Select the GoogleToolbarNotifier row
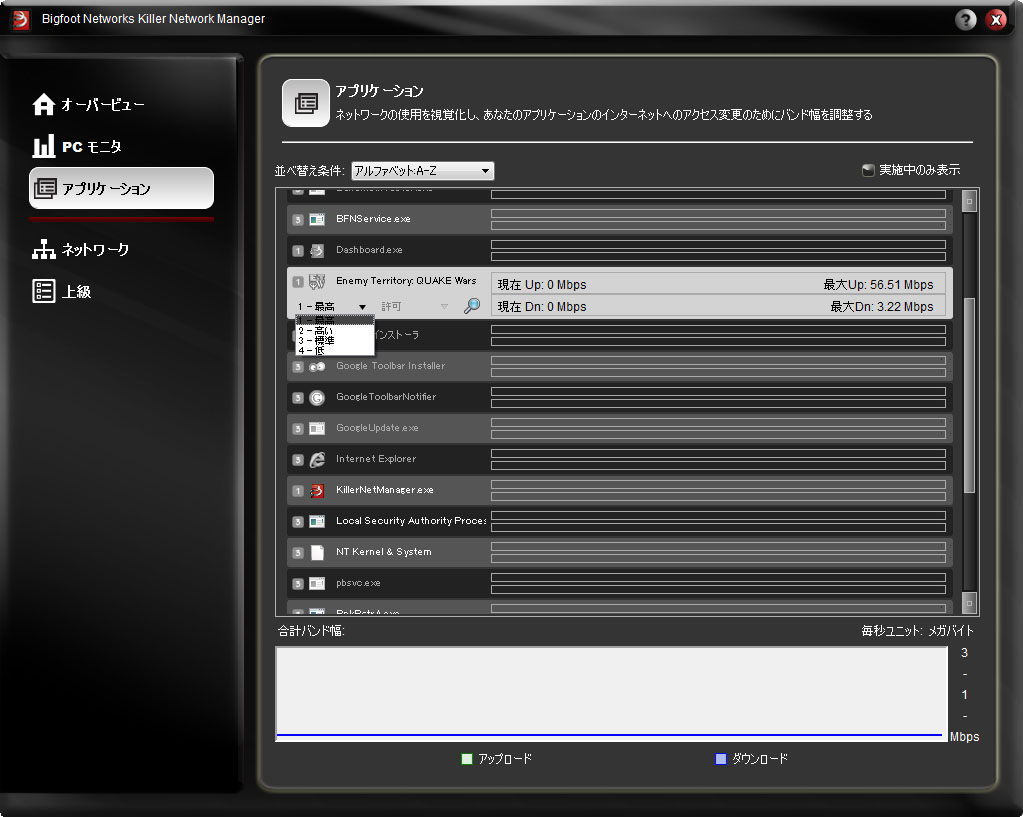The width and height of the screenshot is (1023, 817). click(620, 397)
